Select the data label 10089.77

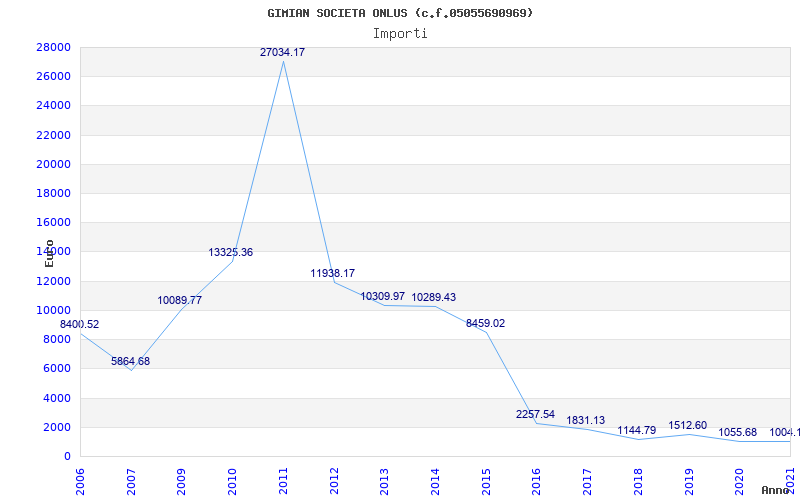click(x=180, y=300)
